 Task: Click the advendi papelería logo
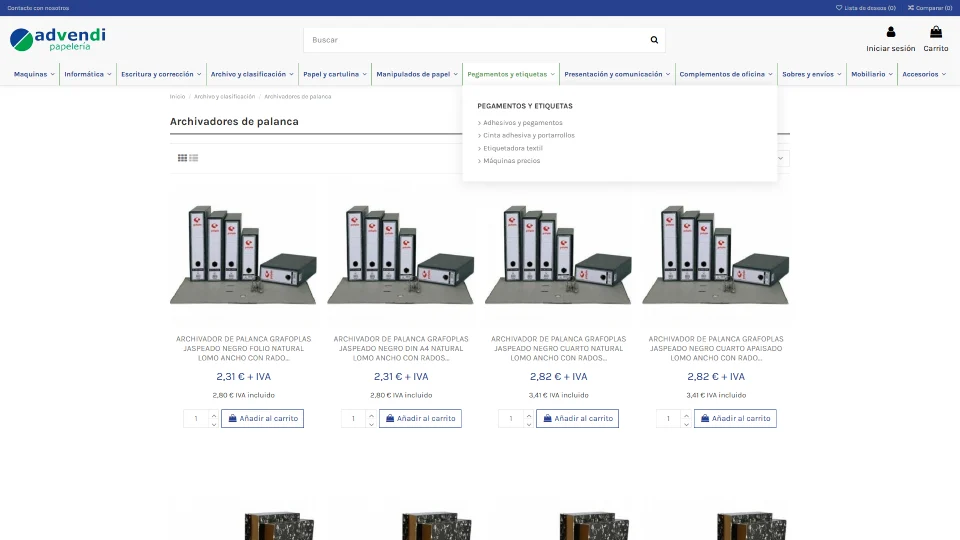point(58,39)
